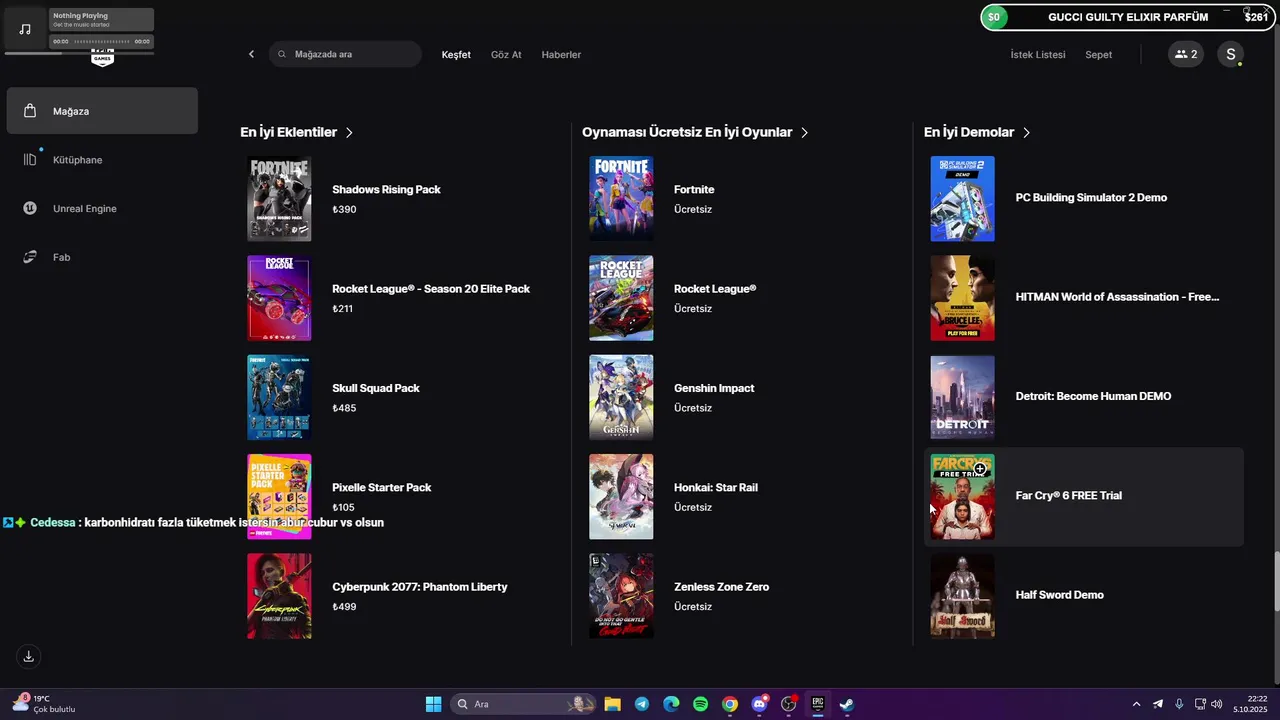Open Telegram from taskbar
1280x720 pixels.
(642, 704)
